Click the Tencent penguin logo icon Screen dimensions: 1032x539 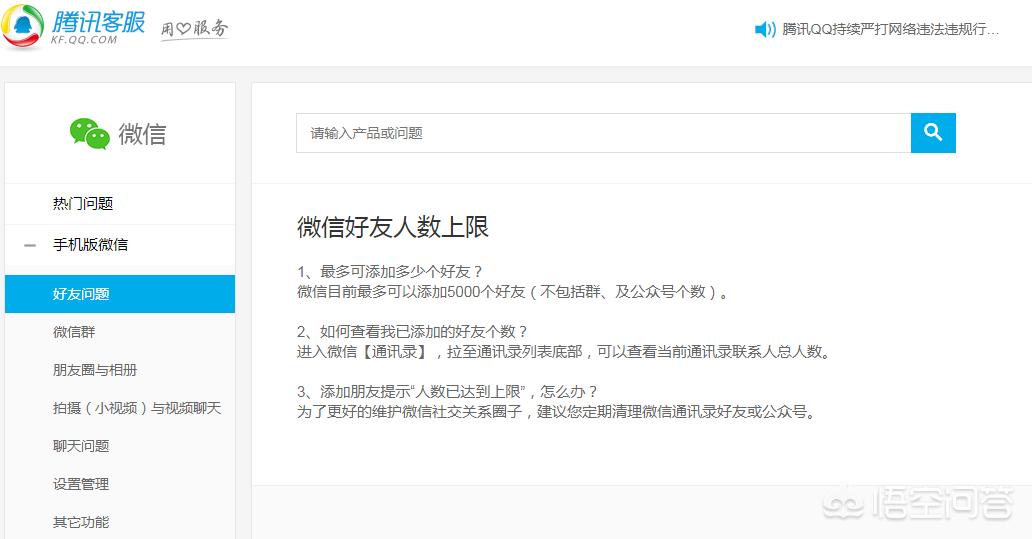[23, 26]
